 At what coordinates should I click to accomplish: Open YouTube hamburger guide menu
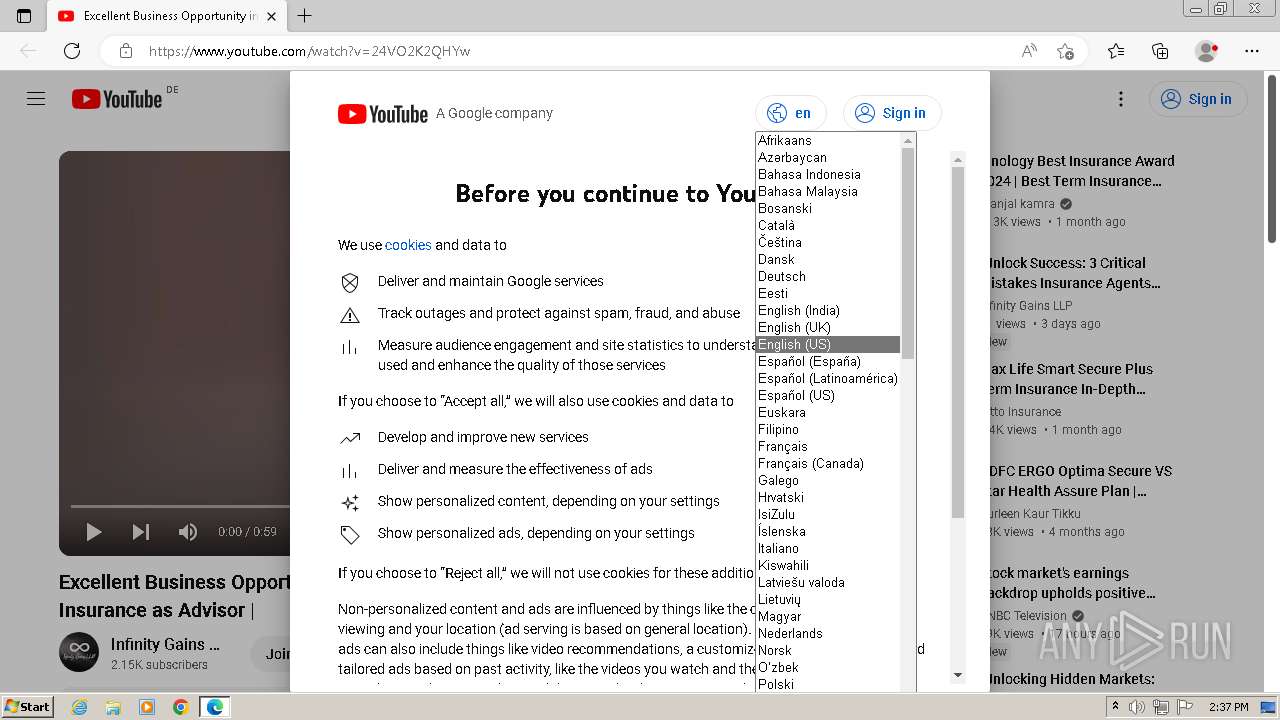click(36, 99)
